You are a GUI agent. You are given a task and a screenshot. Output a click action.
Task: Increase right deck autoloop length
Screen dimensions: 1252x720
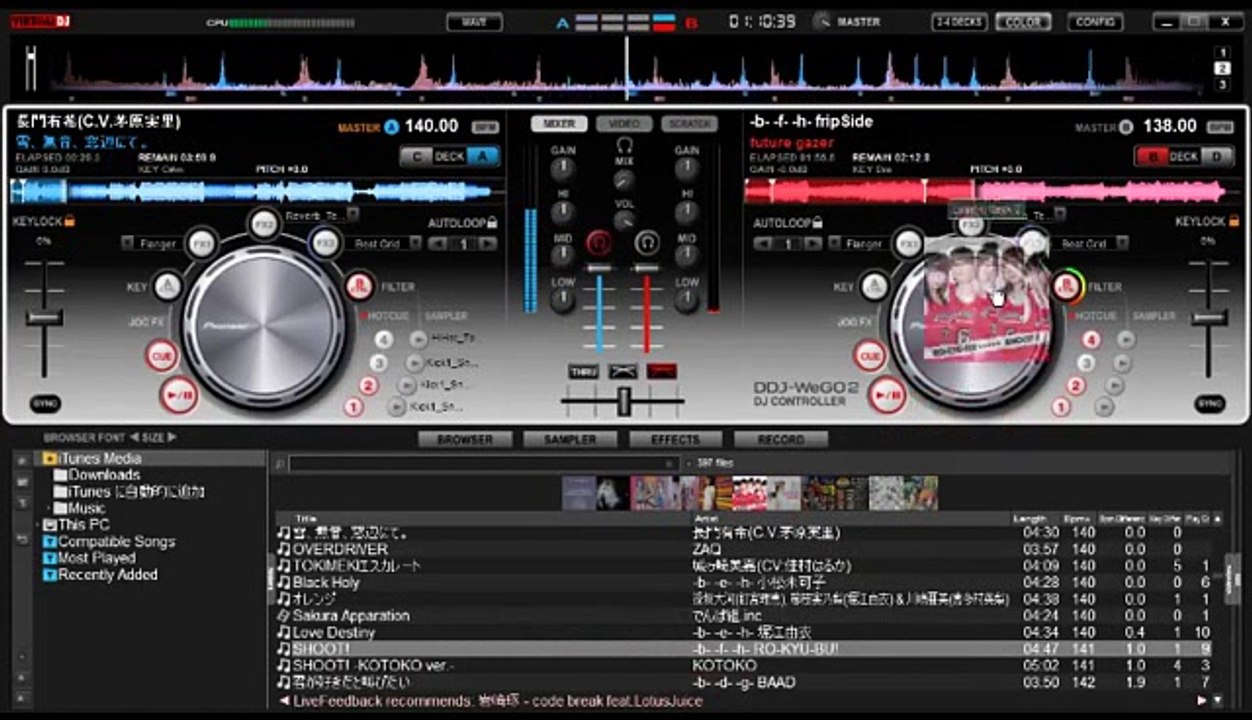(814, 244)
